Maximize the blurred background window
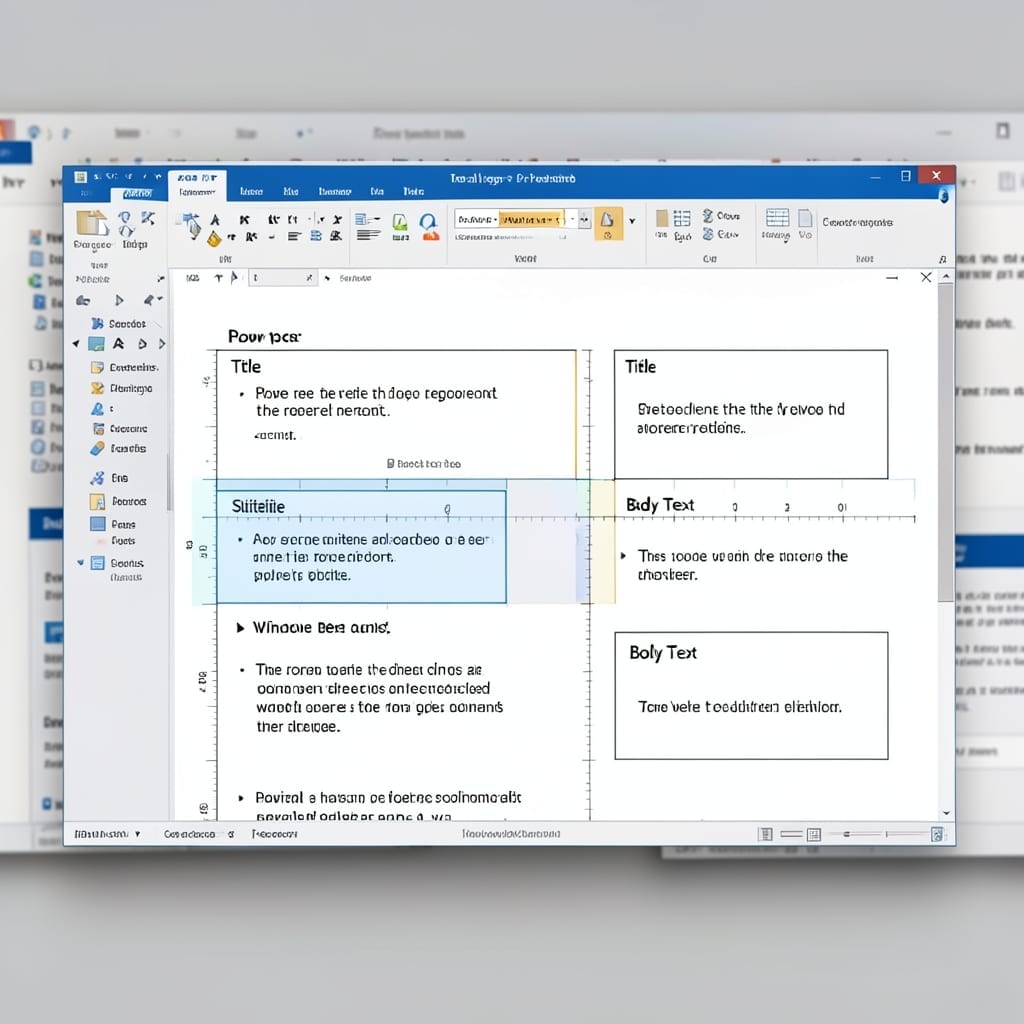Image resolution: width=1024 pixels, height=1024 pixels. (x=1002, y=131)
